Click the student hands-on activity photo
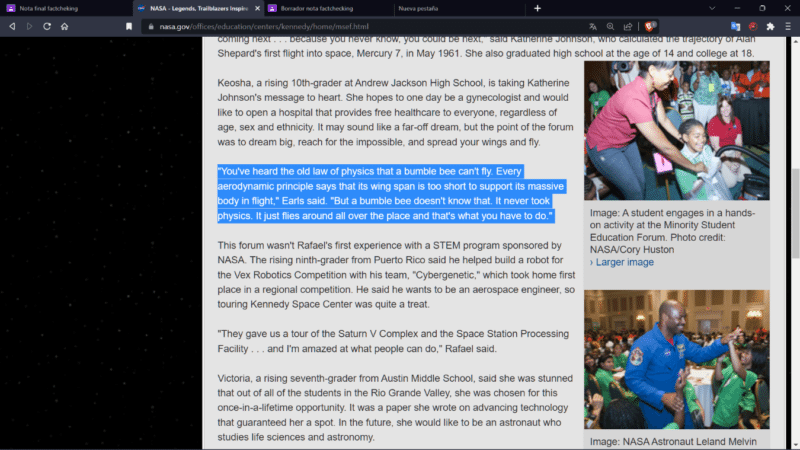The height and width of the screenshot is (450, 800). pos(676,130)
